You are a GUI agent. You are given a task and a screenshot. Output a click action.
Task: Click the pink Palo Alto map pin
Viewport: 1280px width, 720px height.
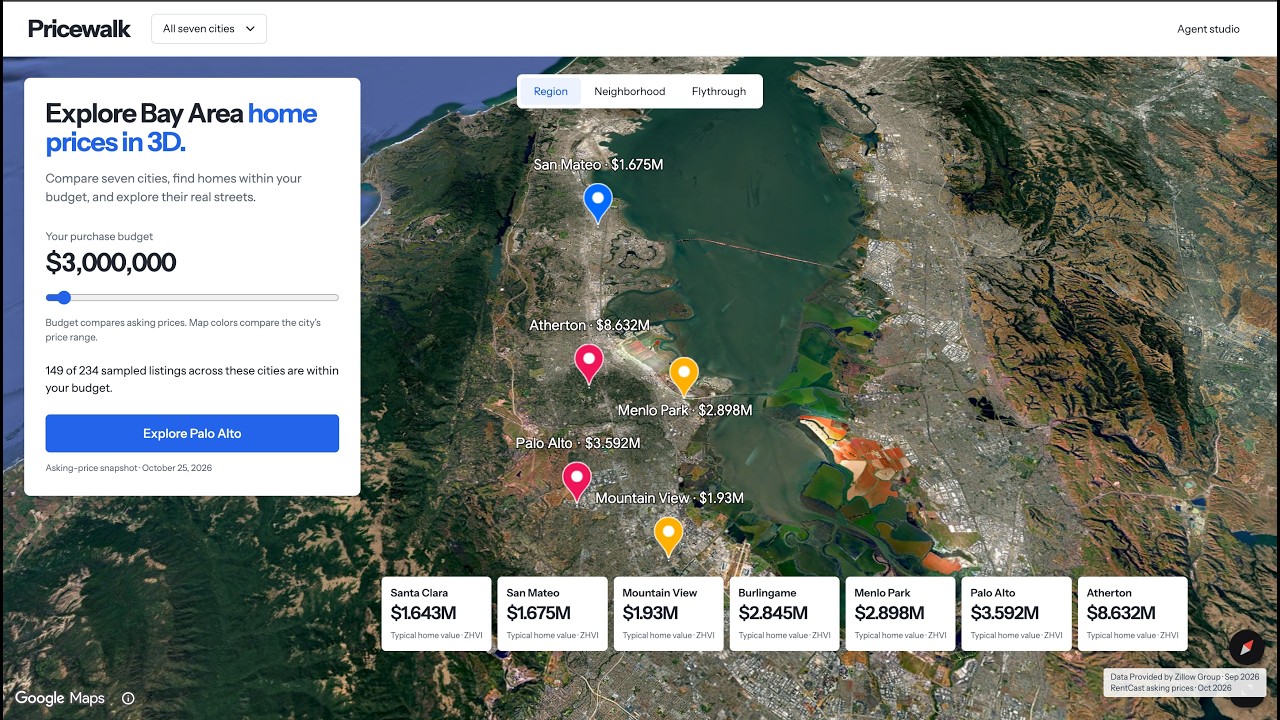click(576, 481)
